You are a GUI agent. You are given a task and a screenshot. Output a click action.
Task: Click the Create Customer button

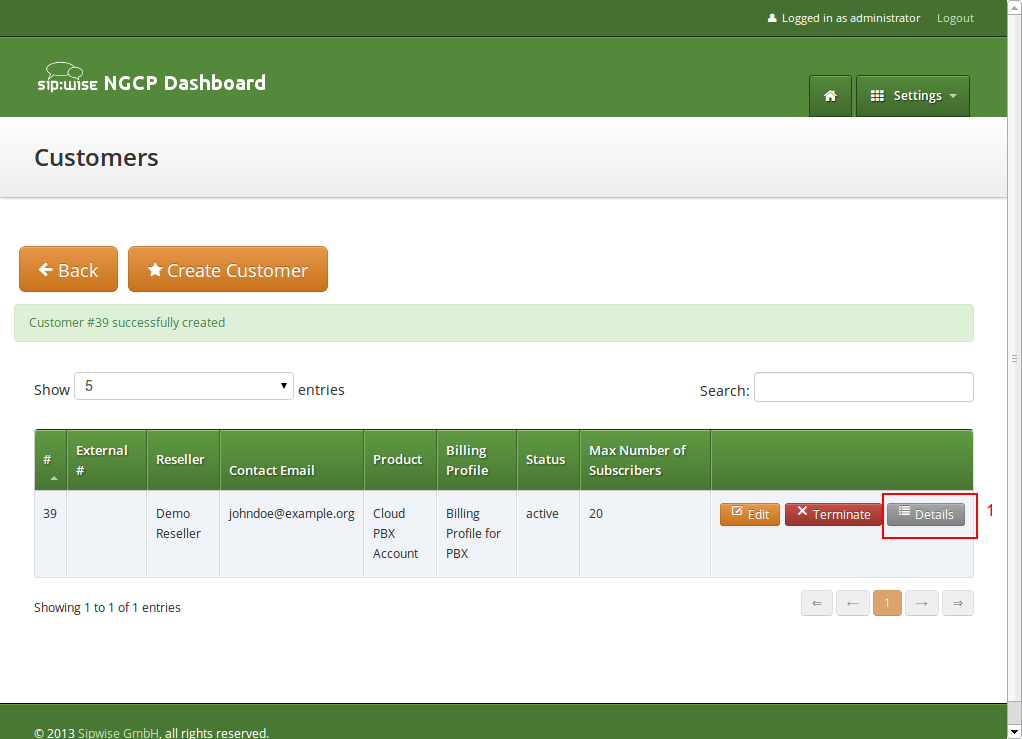[x=228, y=270]
